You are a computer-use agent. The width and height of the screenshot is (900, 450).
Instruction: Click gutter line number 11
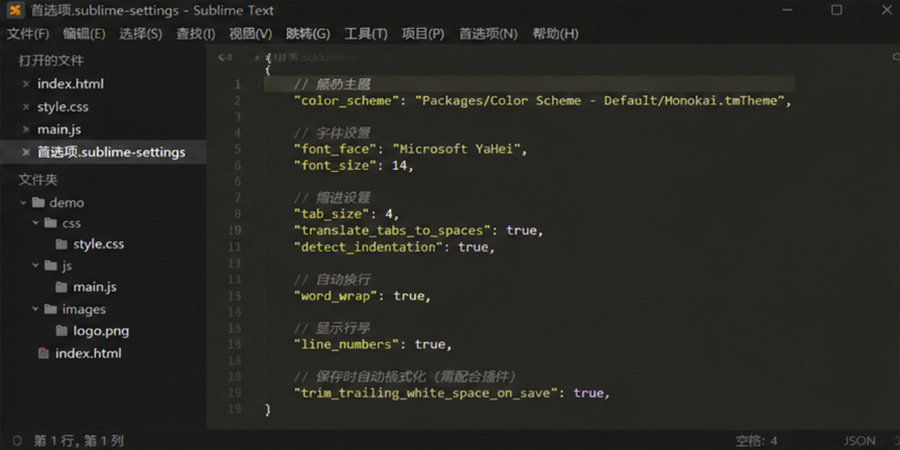[x=235, y=247]
